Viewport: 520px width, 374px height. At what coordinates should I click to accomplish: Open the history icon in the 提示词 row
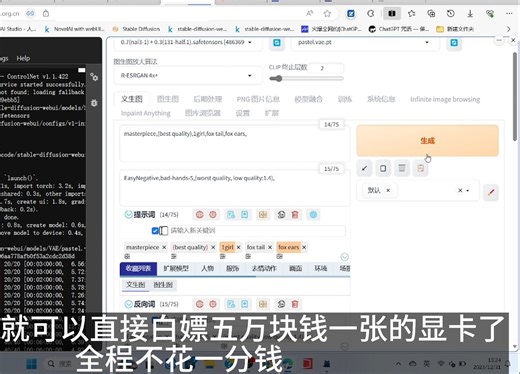coord(281,215)
